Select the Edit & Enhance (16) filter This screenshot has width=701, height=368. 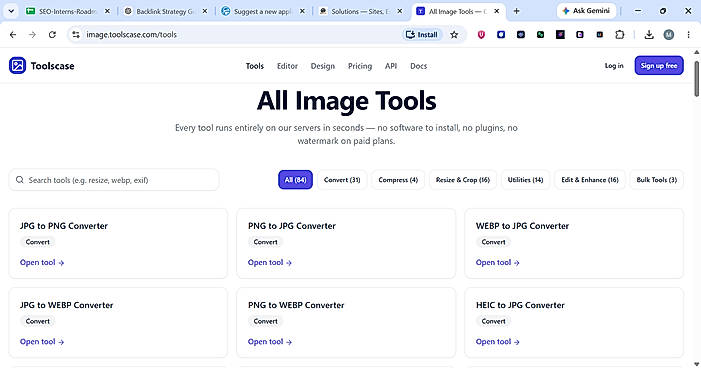tap(590, 180)
